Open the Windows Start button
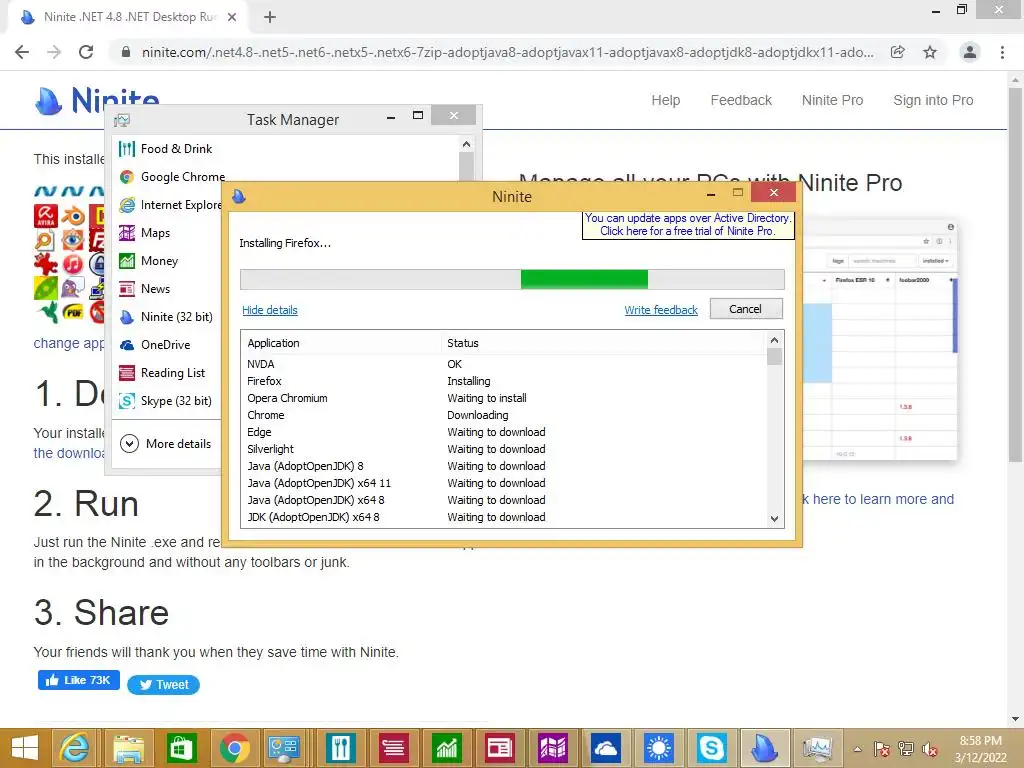This screenshot has width=1024, height=768. click(x=25, y=748)
